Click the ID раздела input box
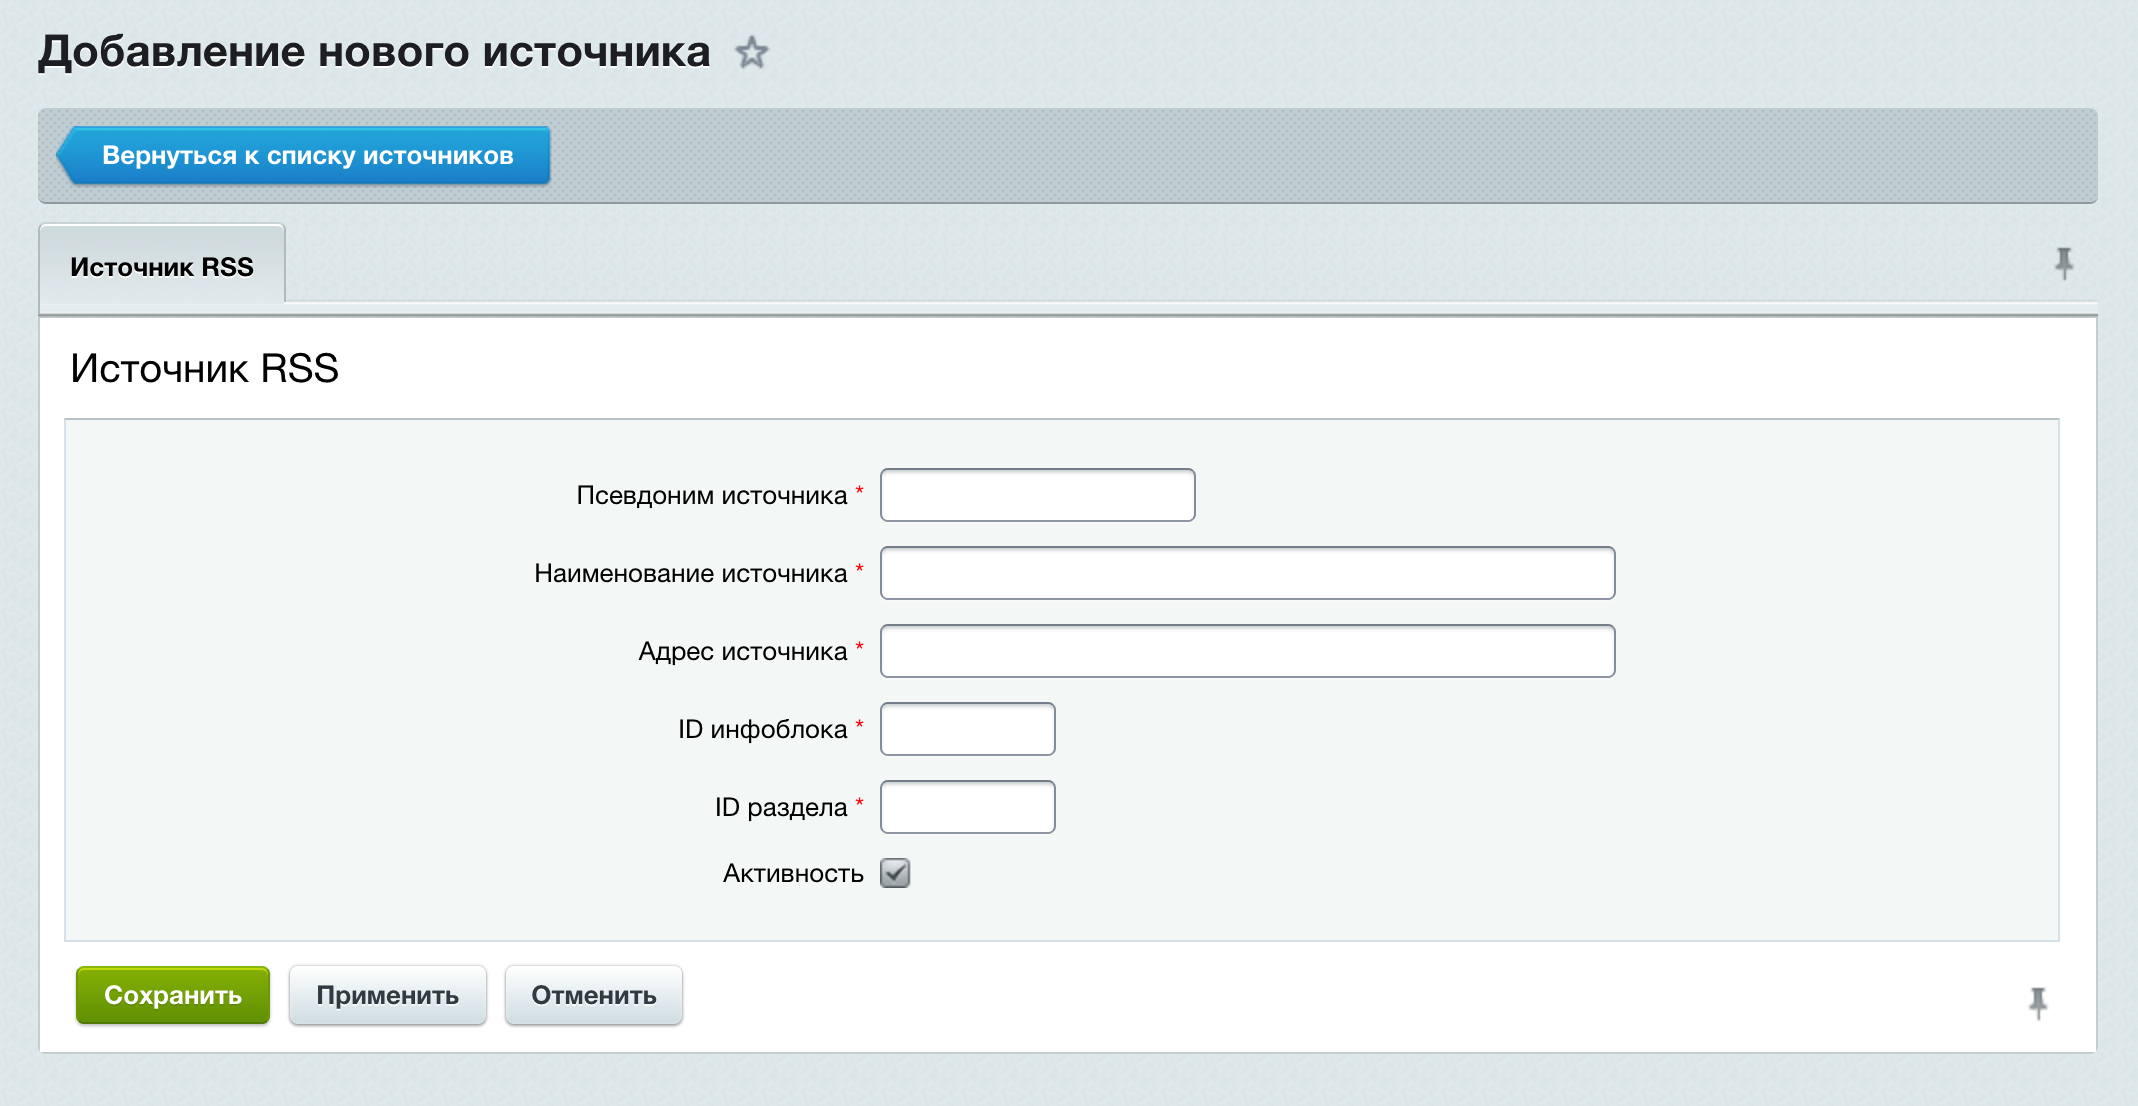The image size is (2138, 1106). pyautogui.click(x=967, y=807)
